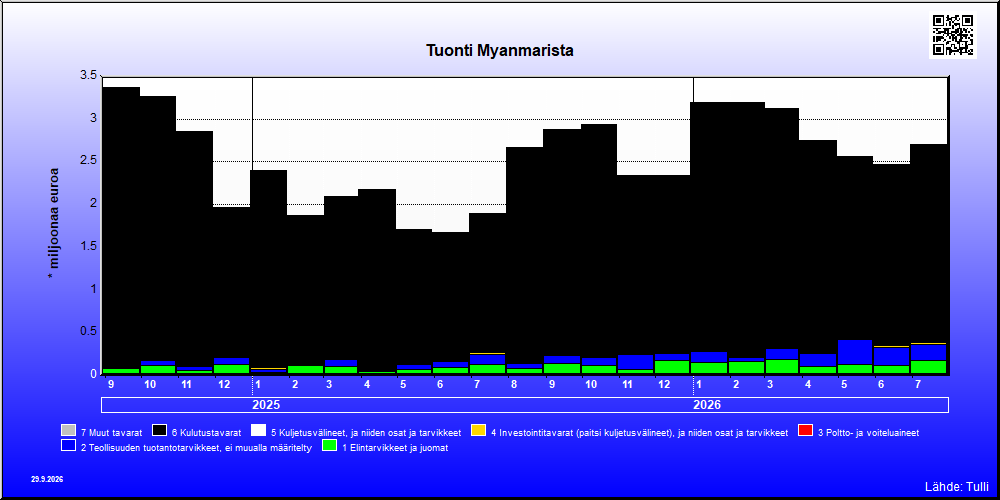Click the y-axis value '3.5'
Viewport: 1000px width, 500px height.
pos(88,75)
